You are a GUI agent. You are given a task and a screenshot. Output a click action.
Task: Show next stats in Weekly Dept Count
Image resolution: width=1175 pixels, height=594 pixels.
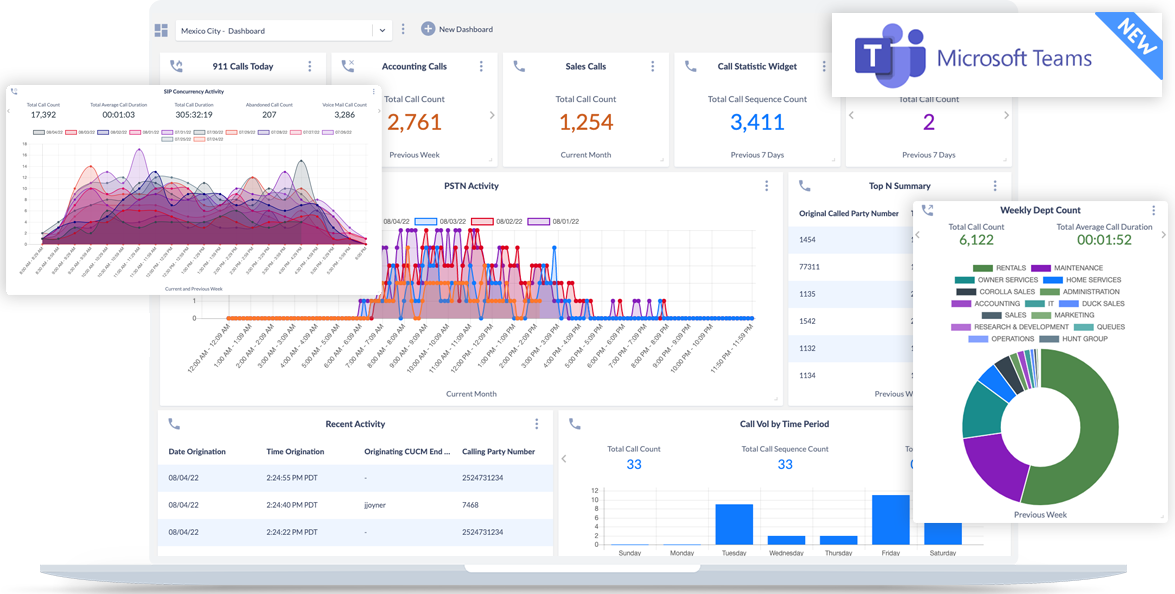[x=1164, y=235]
